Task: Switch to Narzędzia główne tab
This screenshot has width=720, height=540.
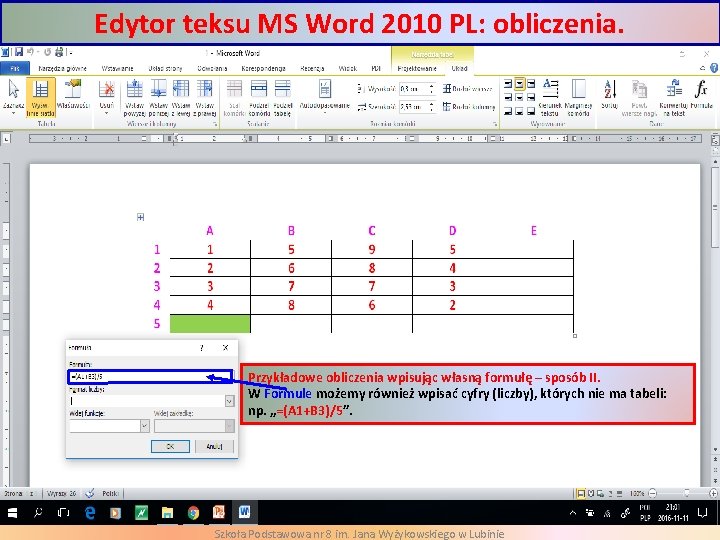Action: (x=62, y=68)
